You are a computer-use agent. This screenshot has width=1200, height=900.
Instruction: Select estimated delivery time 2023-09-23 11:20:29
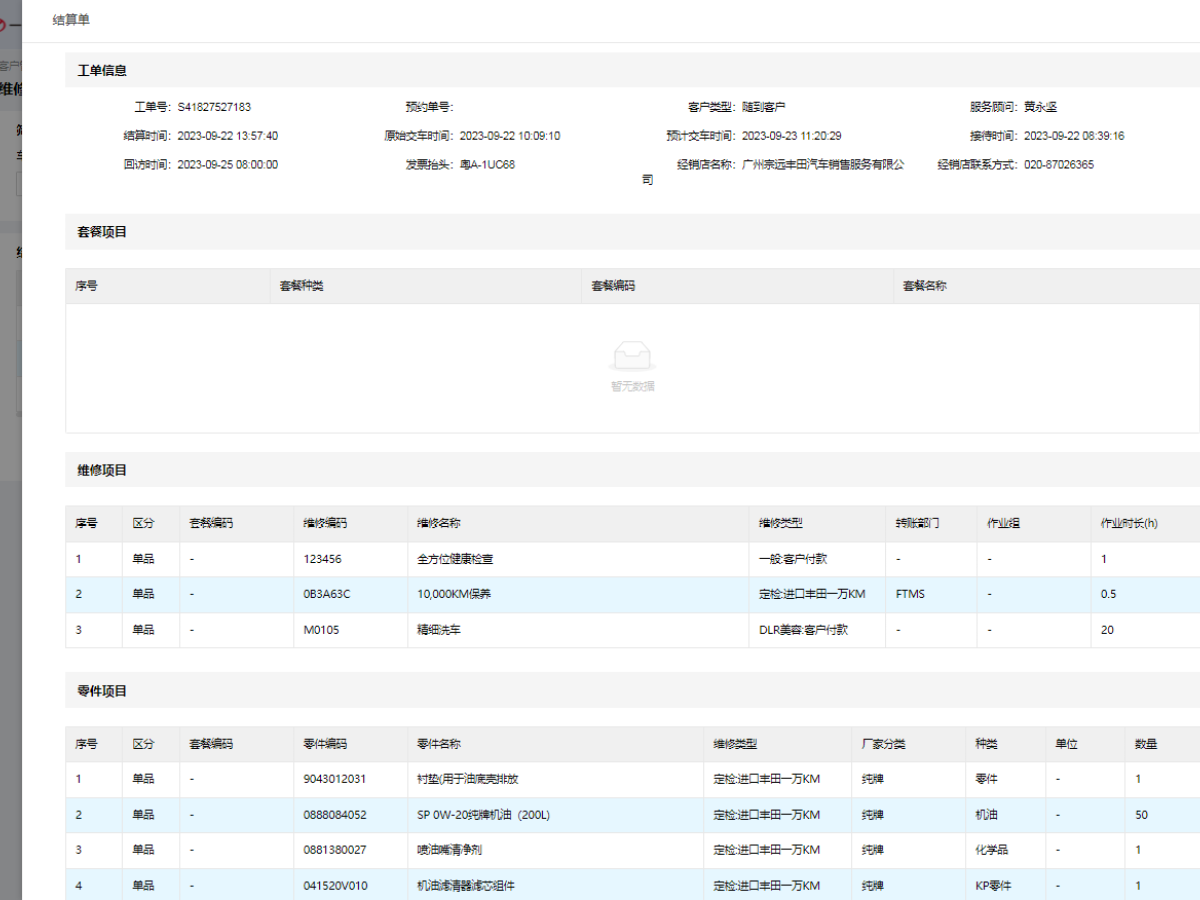click(x=792, y=136)
